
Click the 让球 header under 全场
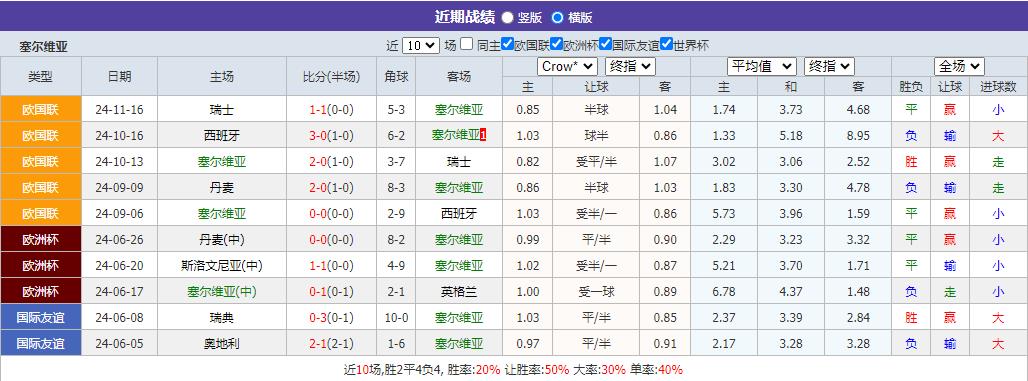click(x=949, y=87)
